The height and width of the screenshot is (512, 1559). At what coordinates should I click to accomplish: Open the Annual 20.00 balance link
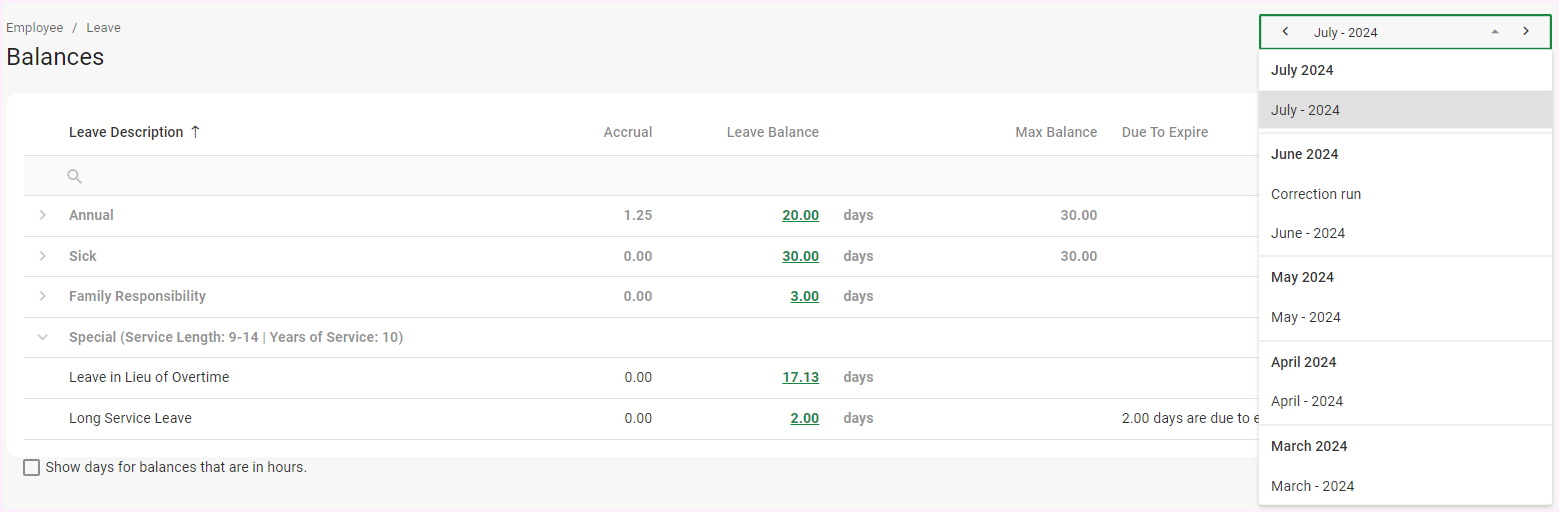[x=800, y=215]
